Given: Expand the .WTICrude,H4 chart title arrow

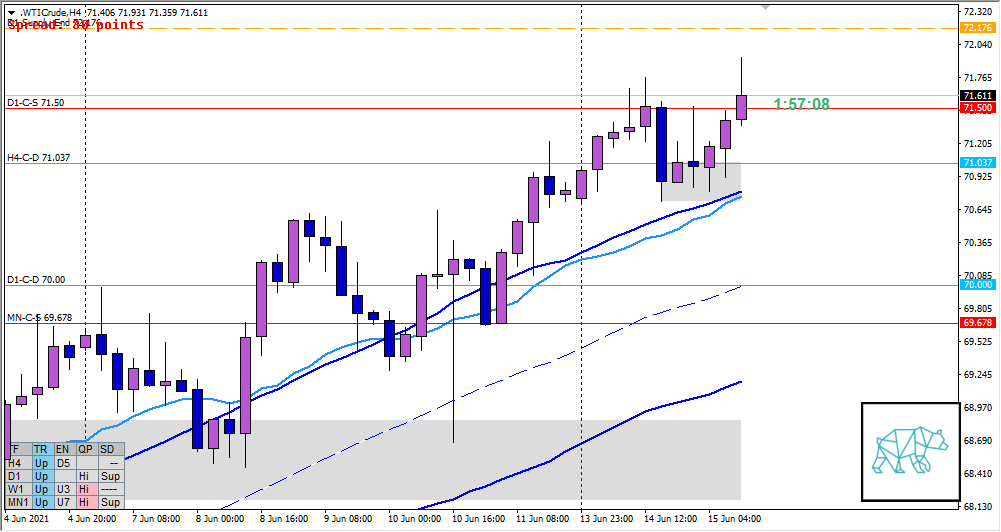Looking at the screenshot, I should tap(11, 12).
